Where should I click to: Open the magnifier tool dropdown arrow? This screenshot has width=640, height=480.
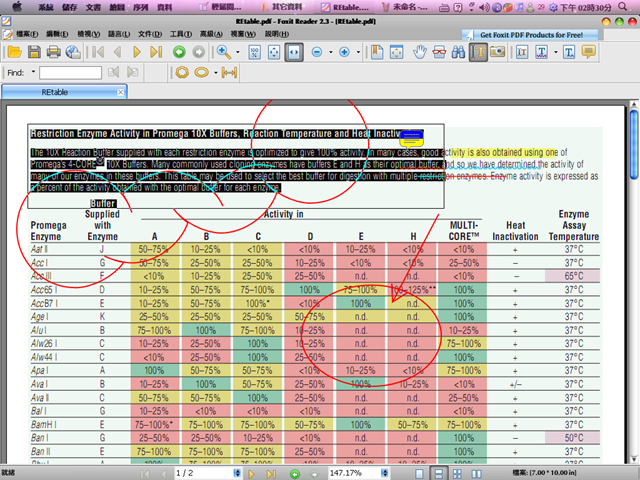tap(238, 52)
